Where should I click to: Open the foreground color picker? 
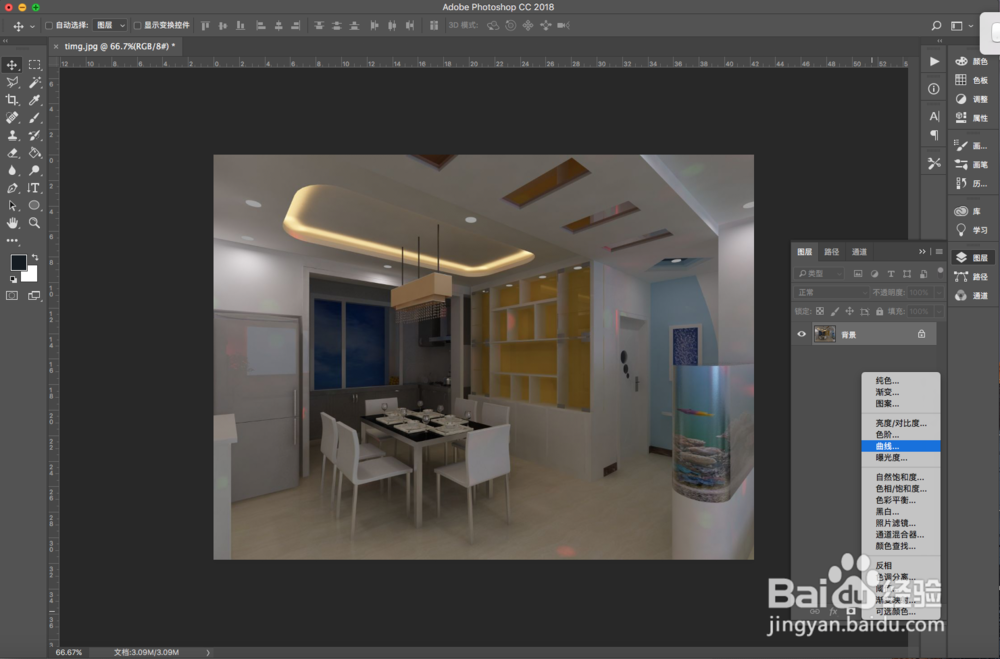[x=18, y=262]
